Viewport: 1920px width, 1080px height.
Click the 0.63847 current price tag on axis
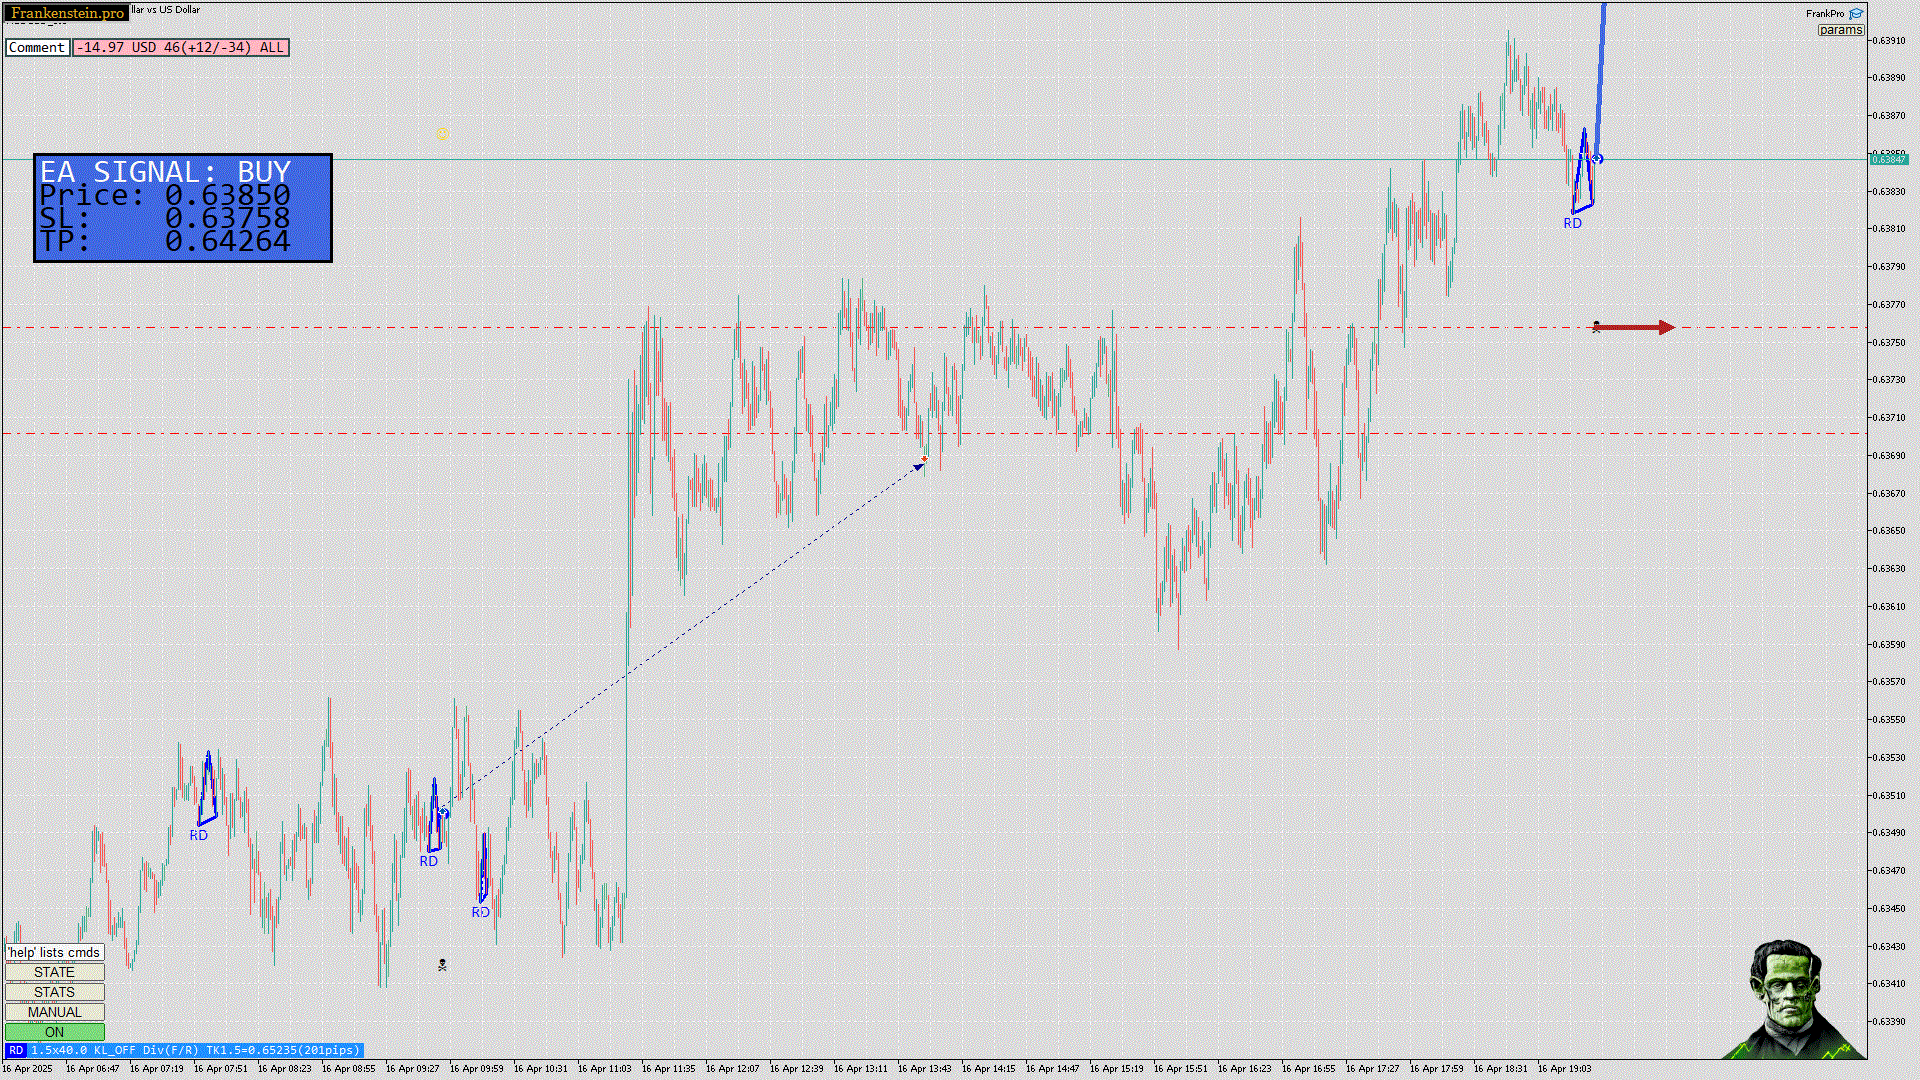pyautogui.click(x=1888, y=160)
